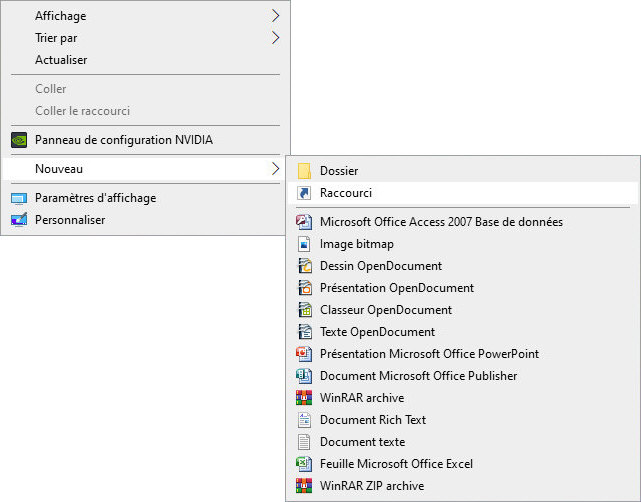Expand the Trier par submenu arrow
The image size is (641, 502).
click(x=275, y=38)
